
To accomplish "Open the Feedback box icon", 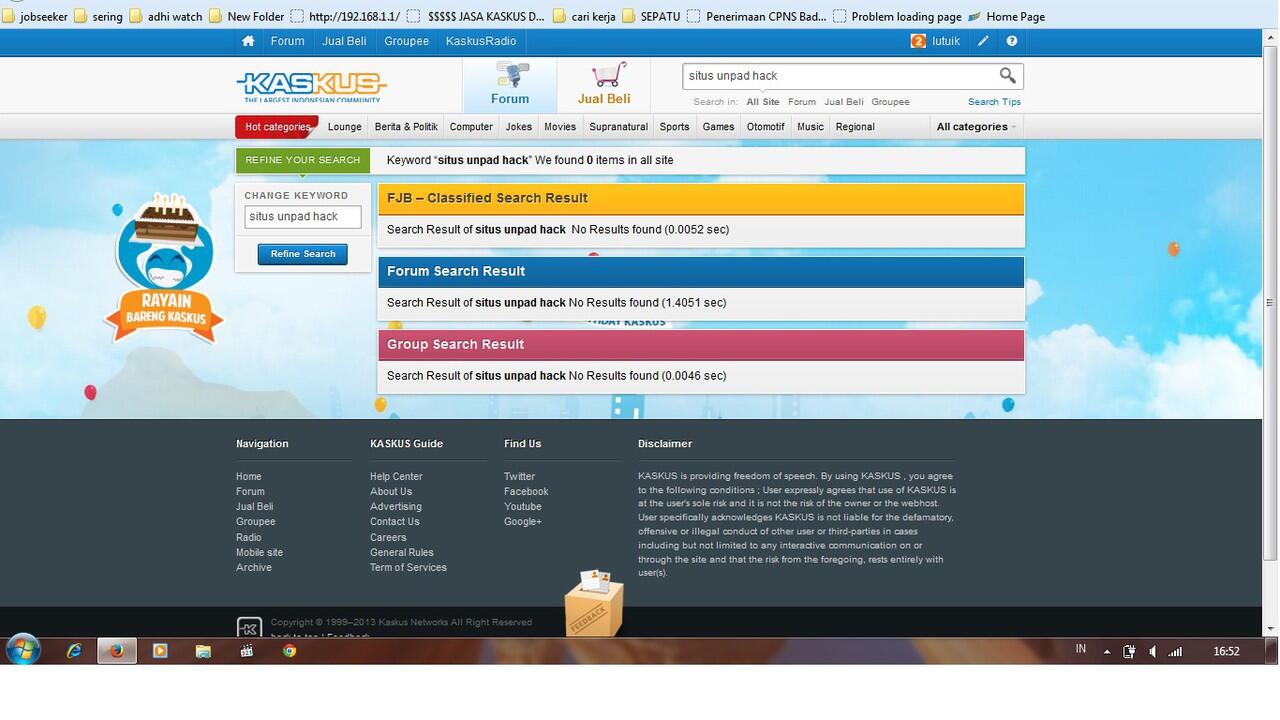I will click(594, 603).
